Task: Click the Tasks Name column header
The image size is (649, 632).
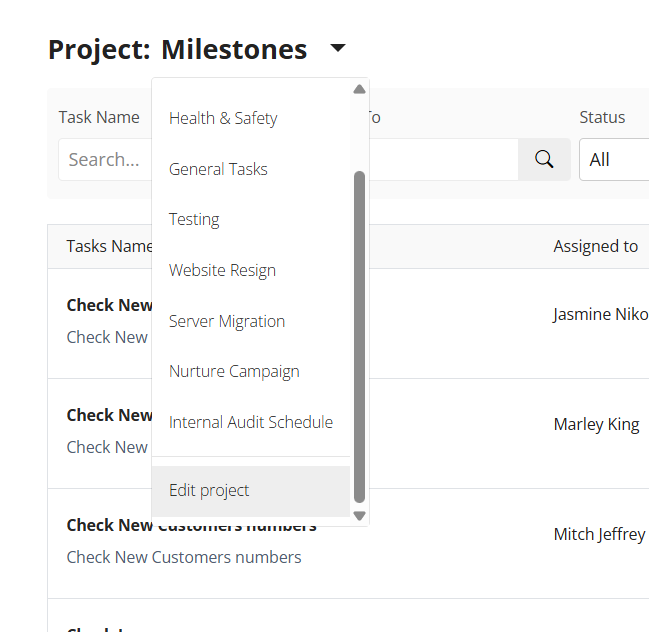Action: (109, 246)
